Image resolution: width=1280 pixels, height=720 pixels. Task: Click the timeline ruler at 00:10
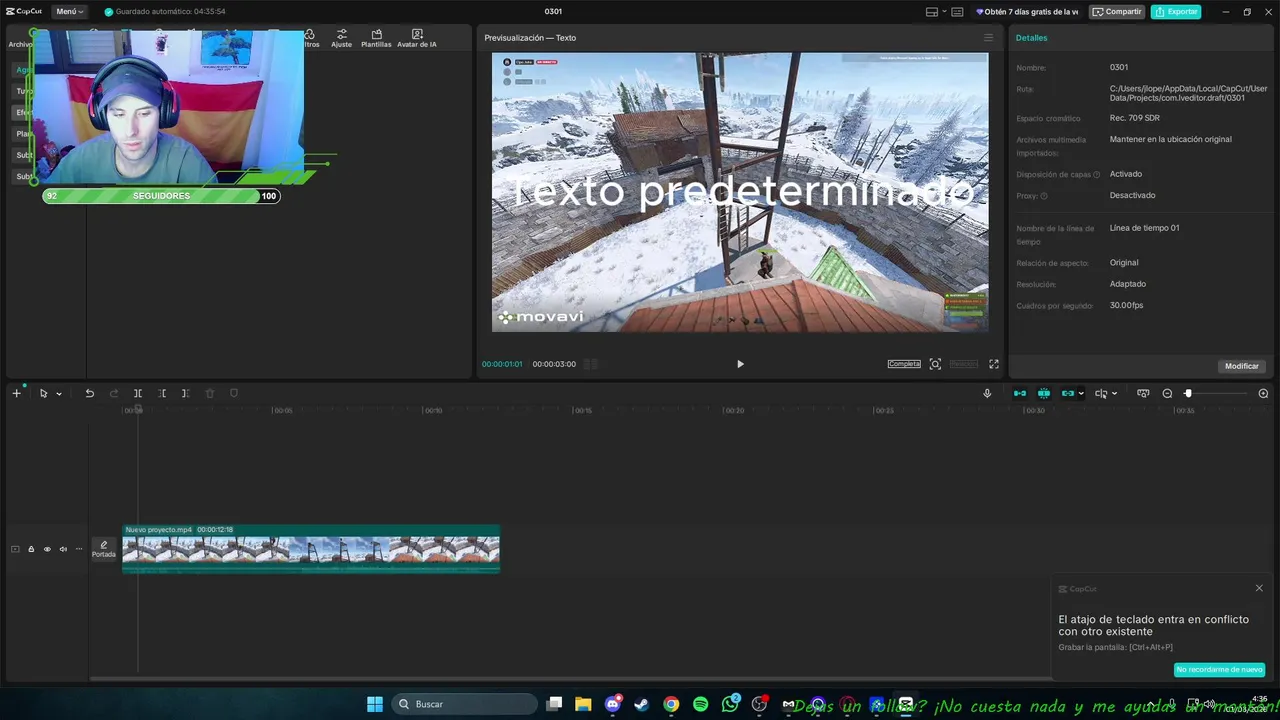click(433, 410)
